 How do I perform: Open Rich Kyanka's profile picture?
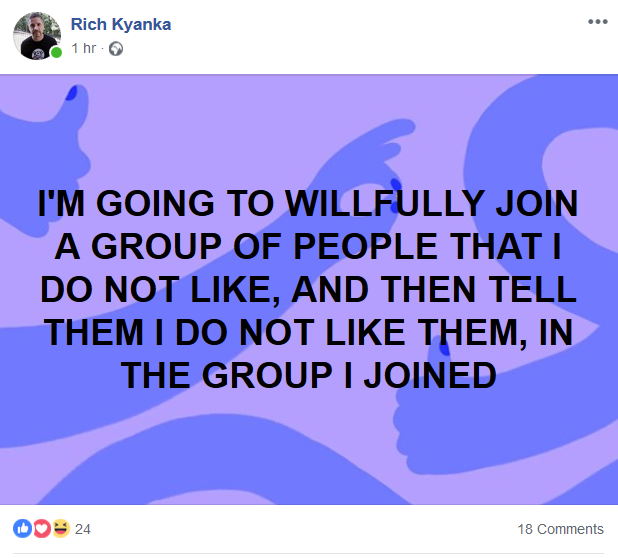[x=37, y=36]
